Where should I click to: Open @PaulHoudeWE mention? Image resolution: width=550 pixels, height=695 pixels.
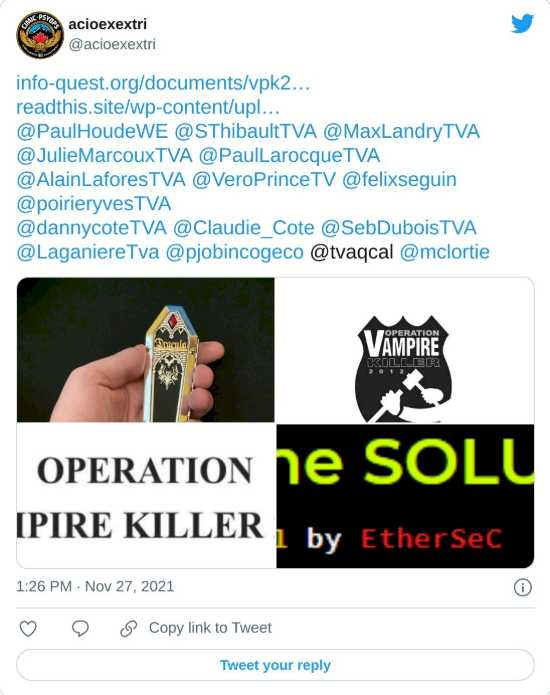pyautogui.click(x=92, y=131)
